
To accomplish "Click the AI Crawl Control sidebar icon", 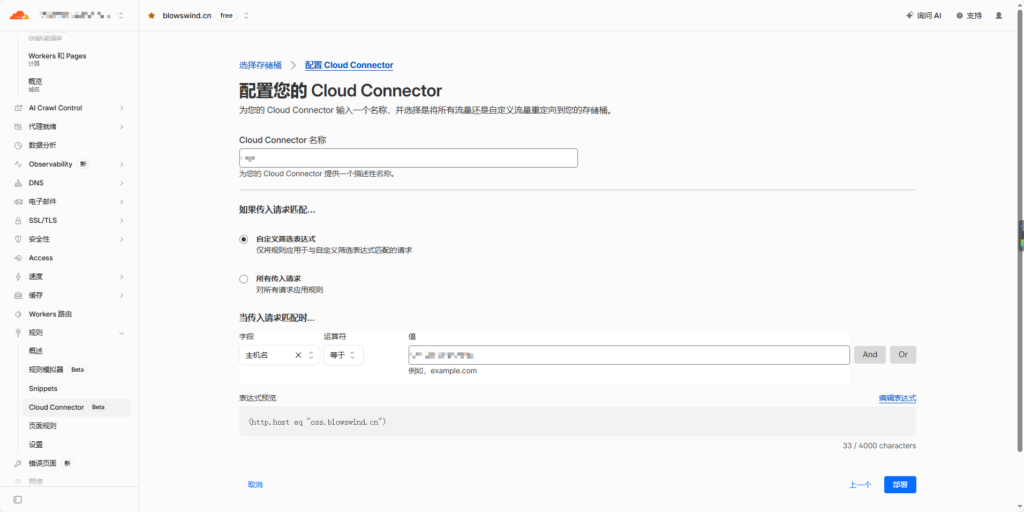I will 18,108.
